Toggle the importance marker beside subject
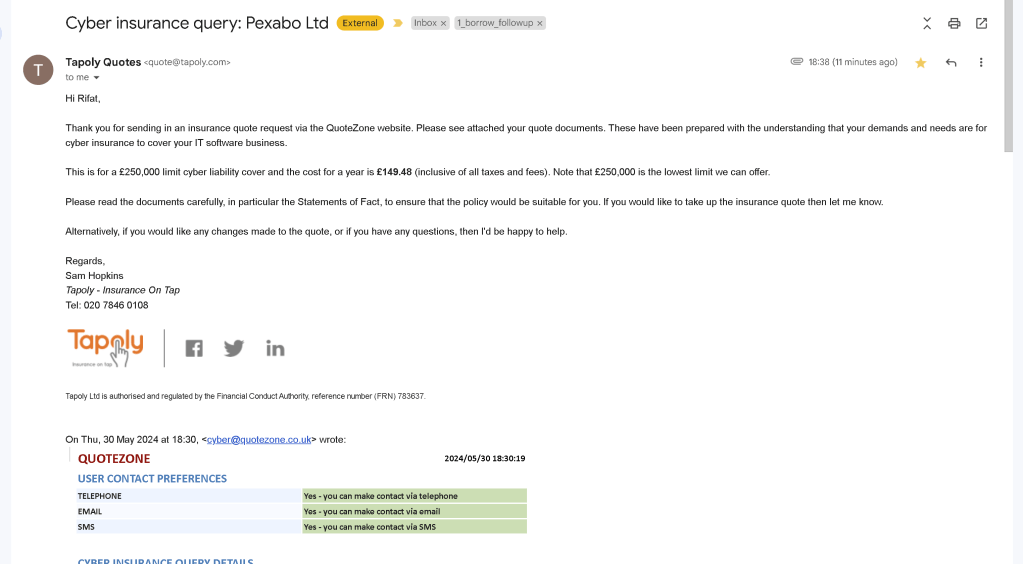The width and height of the screenshot is (1023, 564). [397, 23]
